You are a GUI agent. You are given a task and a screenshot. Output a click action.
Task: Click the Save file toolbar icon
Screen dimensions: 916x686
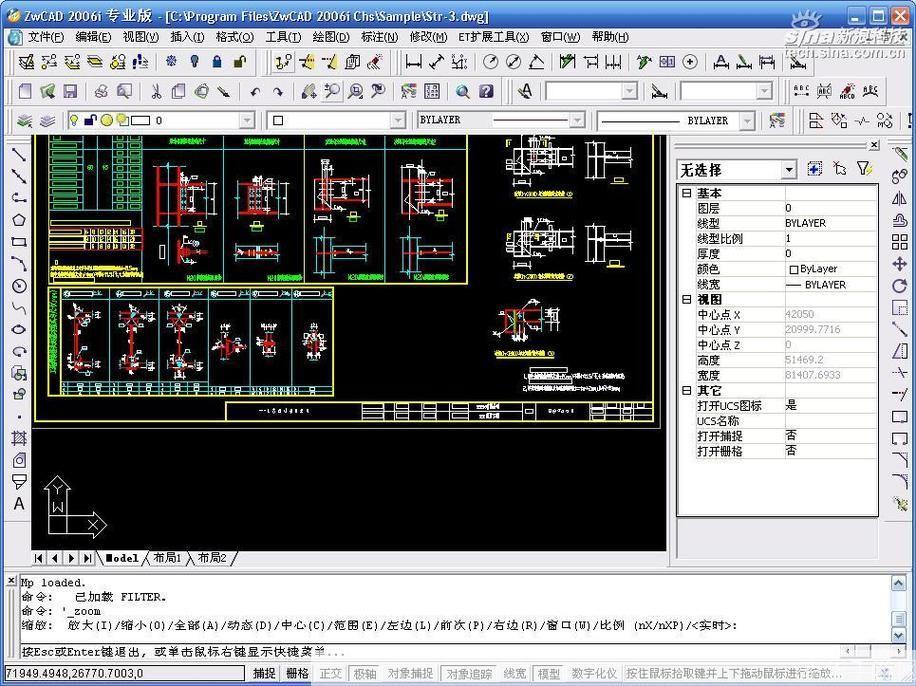(x=70, y=91)
